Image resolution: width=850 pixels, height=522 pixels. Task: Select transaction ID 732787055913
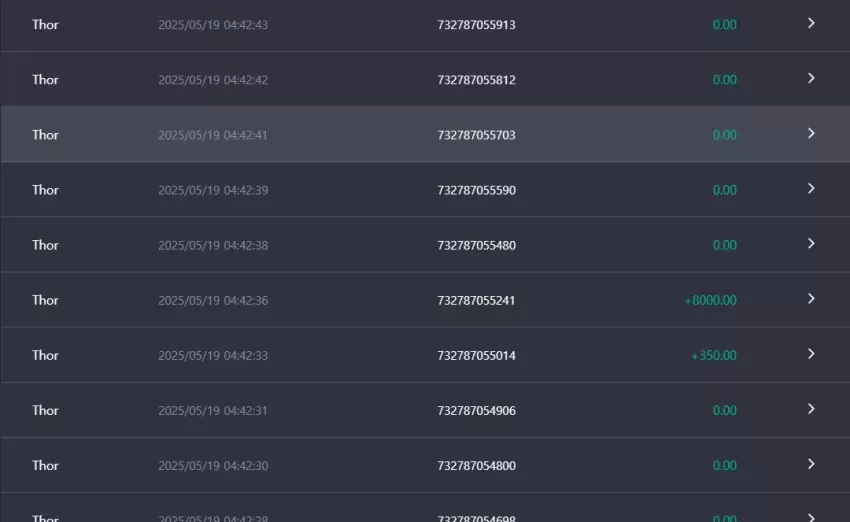pos(476,25)
